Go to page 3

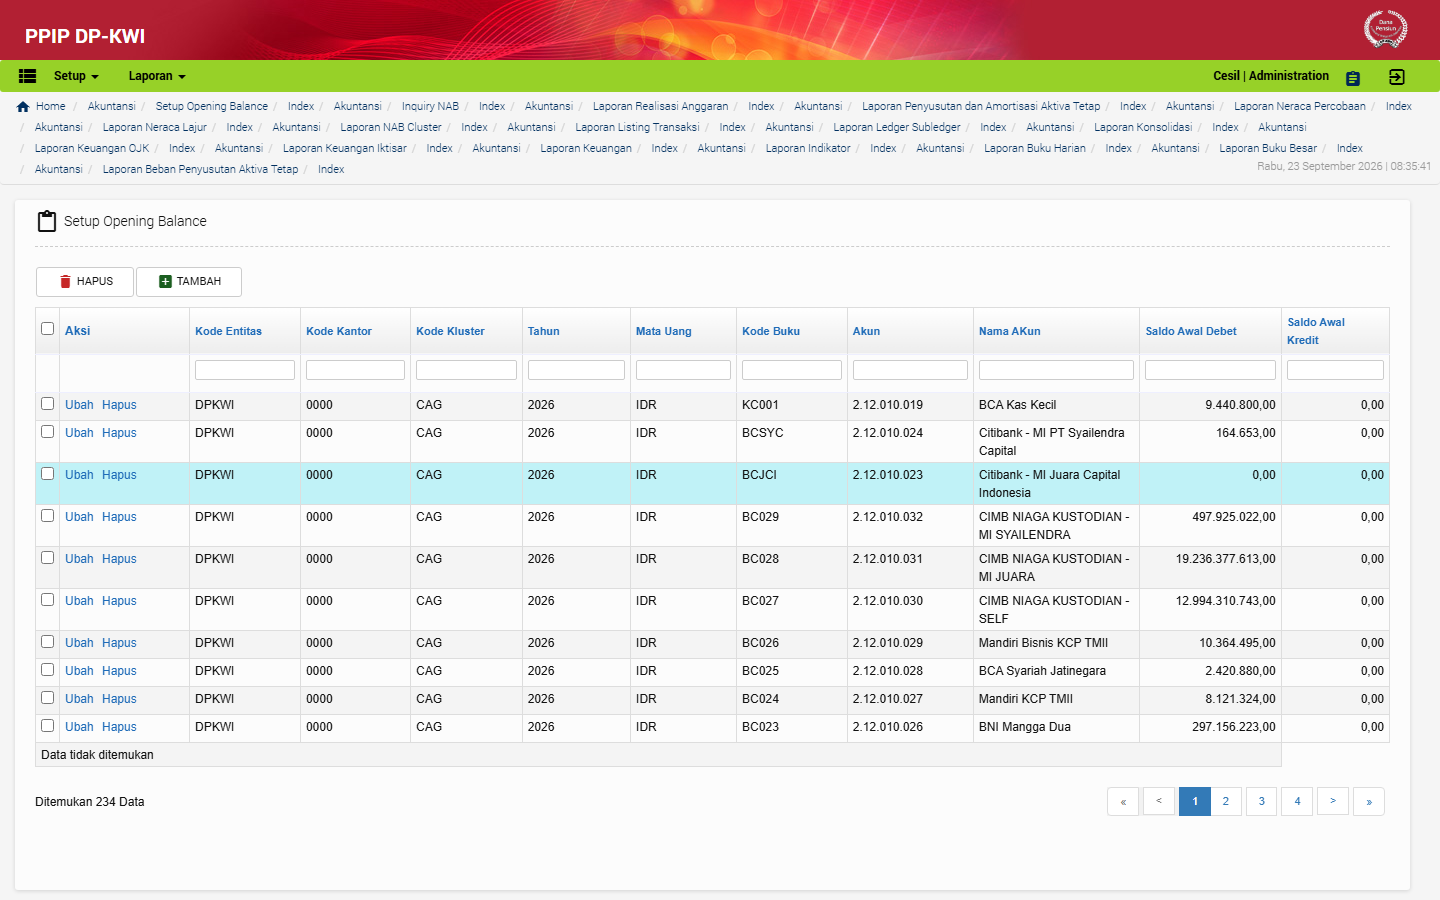tap(1261, 801)
